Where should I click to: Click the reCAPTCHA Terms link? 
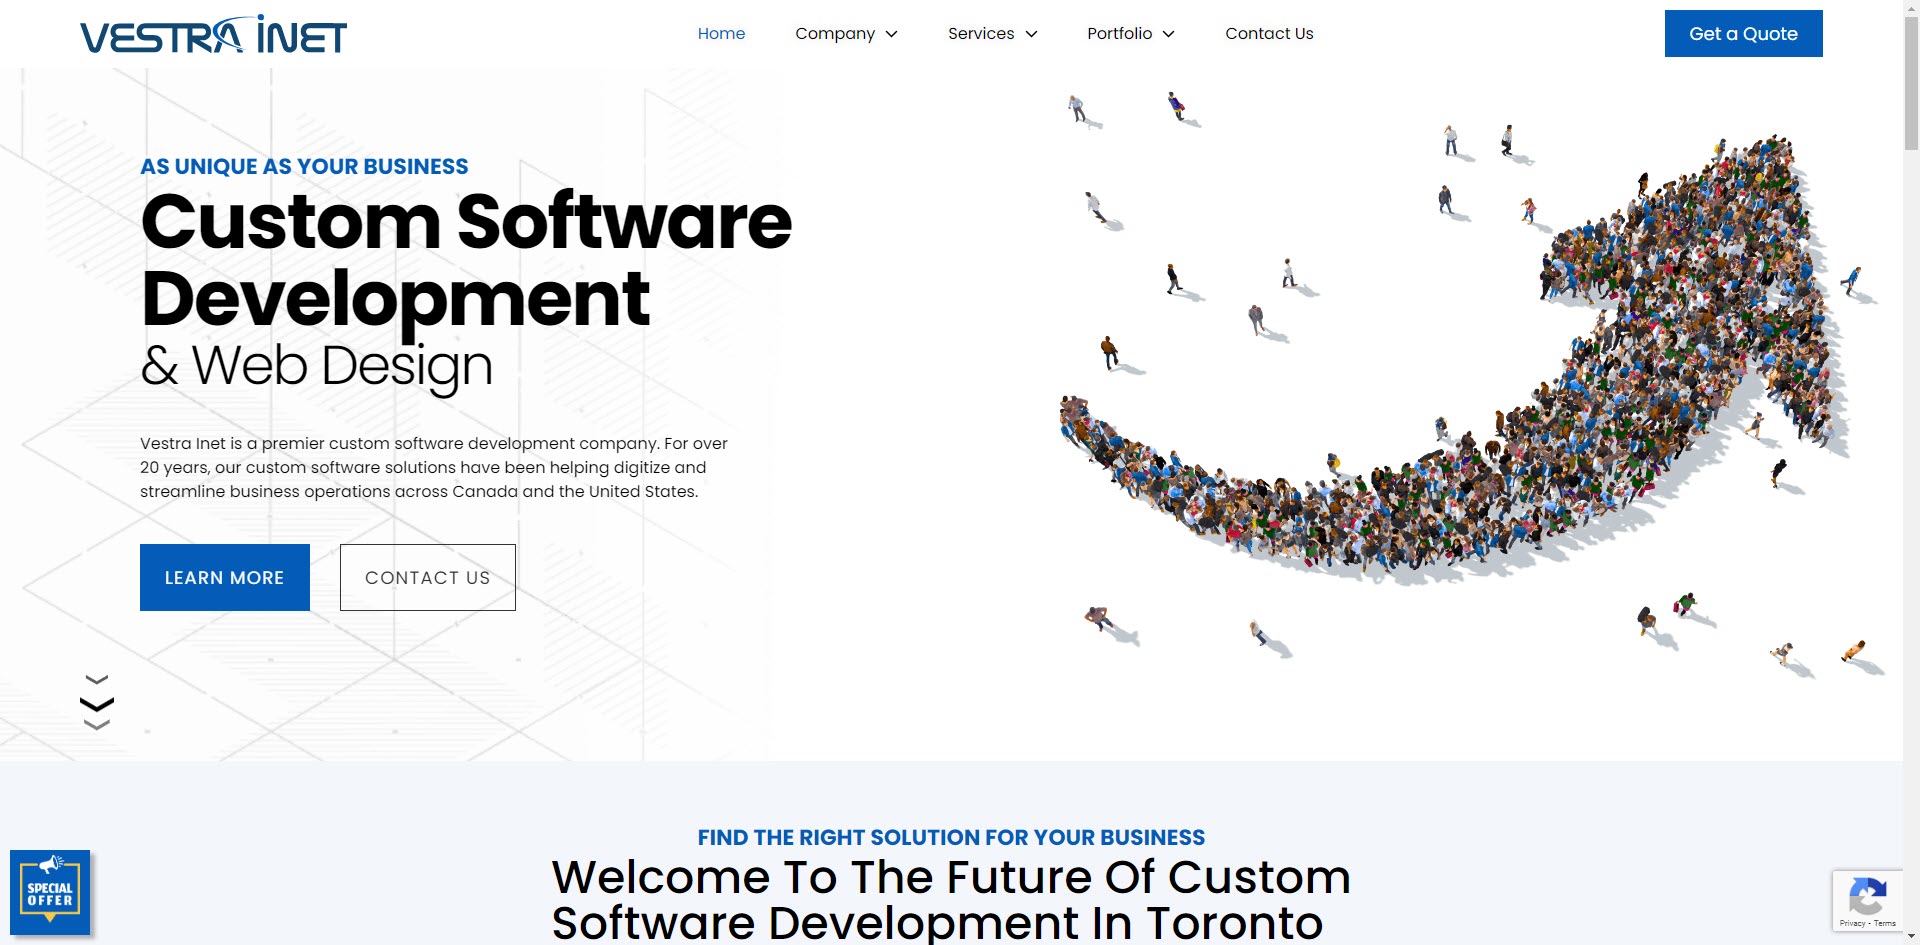(x=1885, y=923)
